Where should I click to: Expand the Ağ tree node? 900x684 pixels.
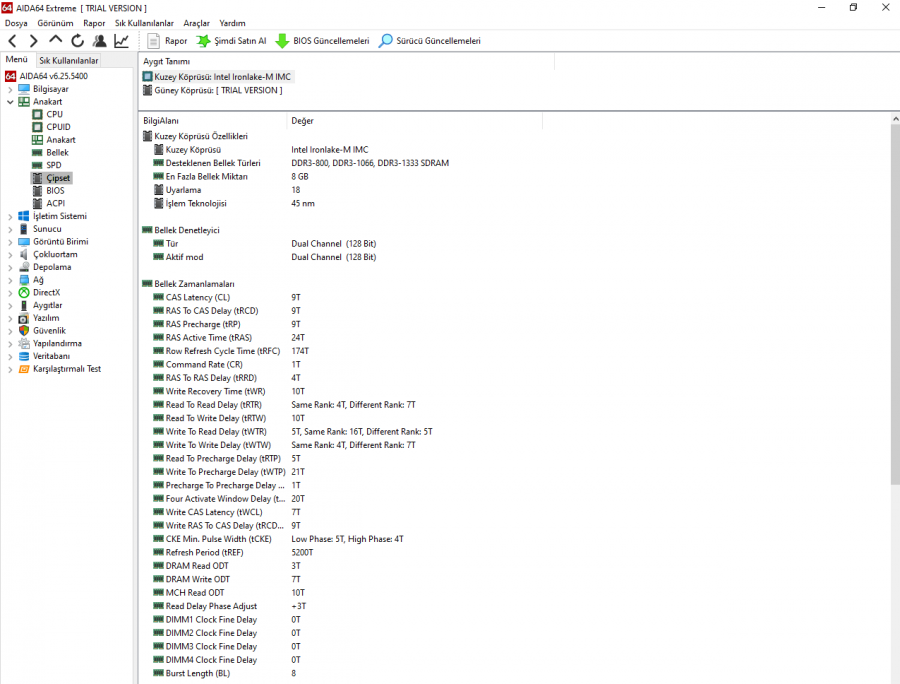10,280
